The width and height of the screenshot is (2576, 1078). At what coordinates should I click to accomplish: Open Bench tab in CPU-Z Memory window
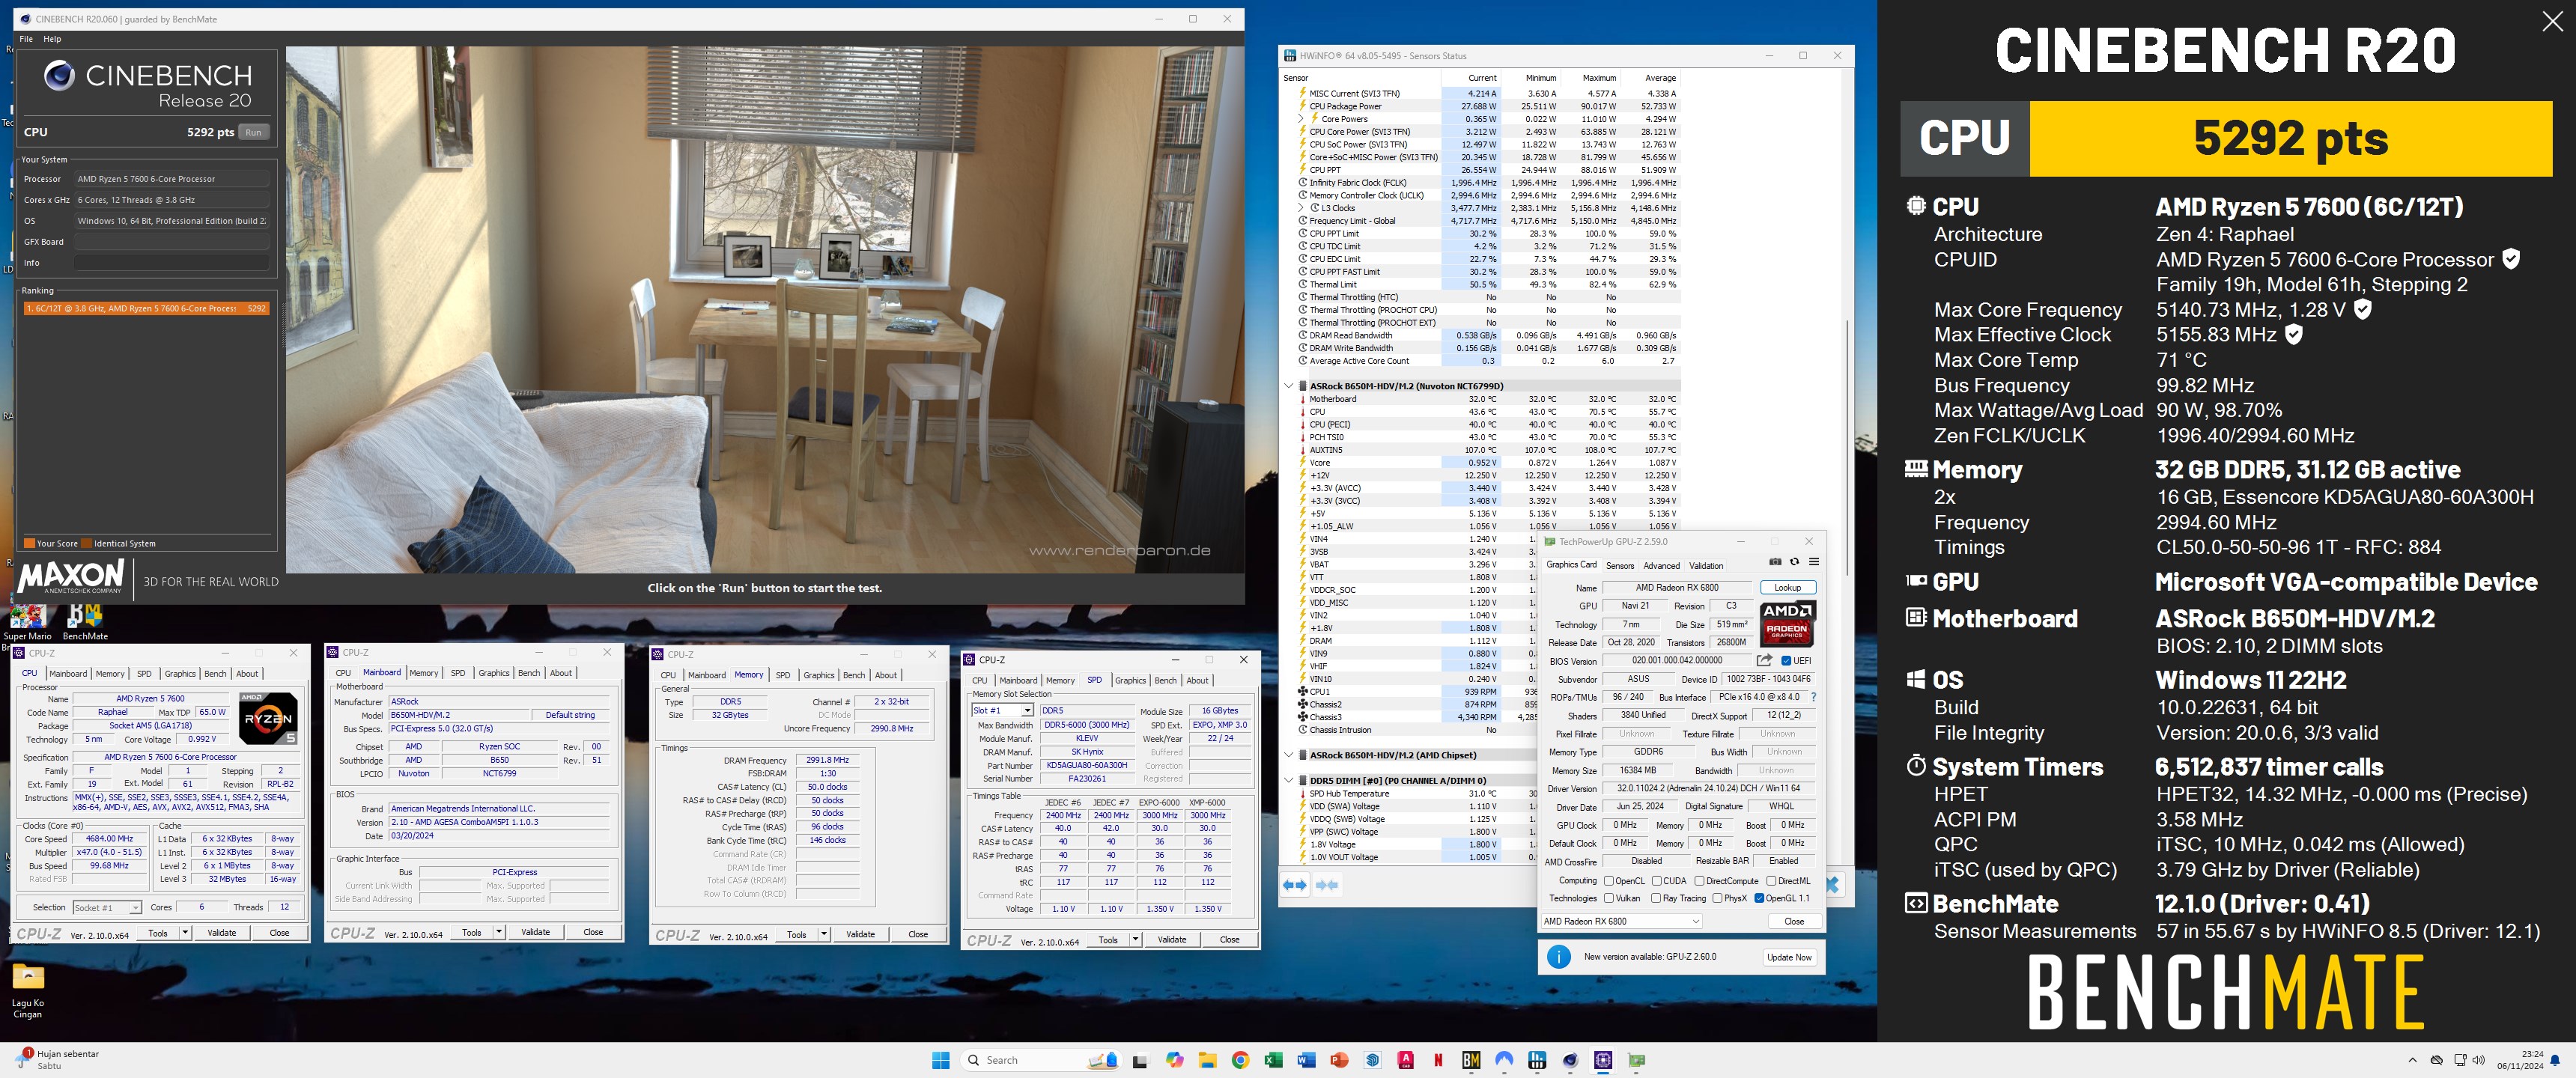[x=854, y=675]
